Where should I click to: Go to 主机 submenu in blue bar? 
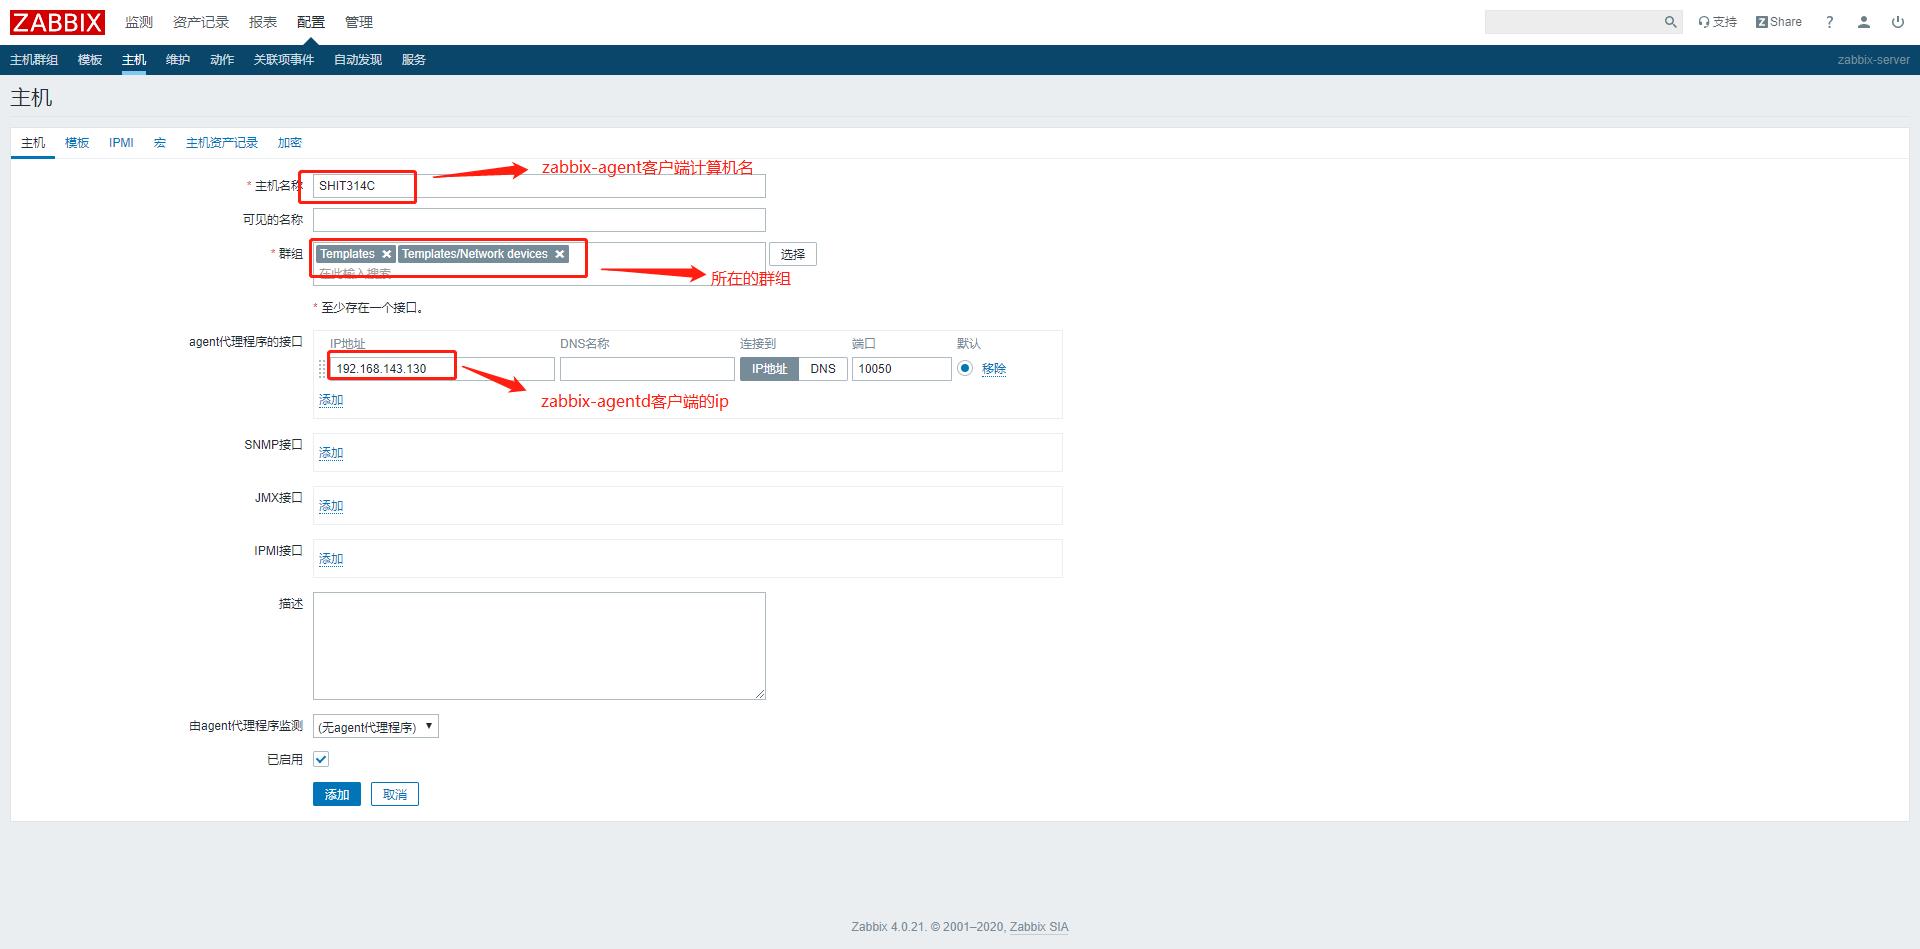134,60
